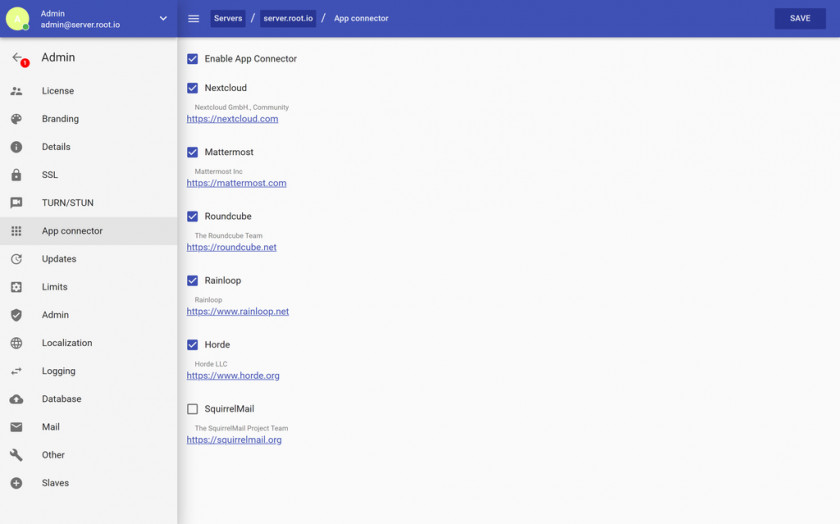The width and height of the screenshot is (840, 524).
Task: Click the red notification badge on back arrow
Action: click(x=25, y=63)
